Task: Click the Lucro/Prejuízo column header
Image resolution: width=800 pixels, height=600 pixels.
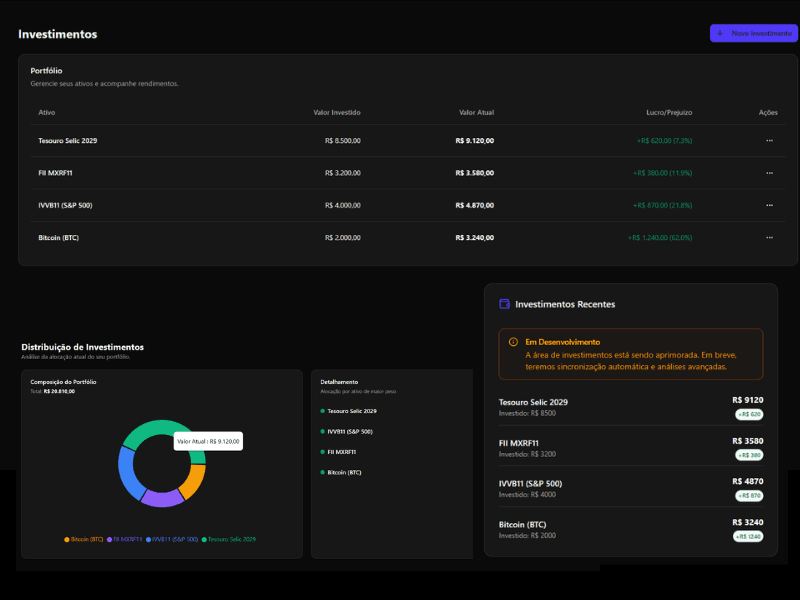Action: [669, 112]
